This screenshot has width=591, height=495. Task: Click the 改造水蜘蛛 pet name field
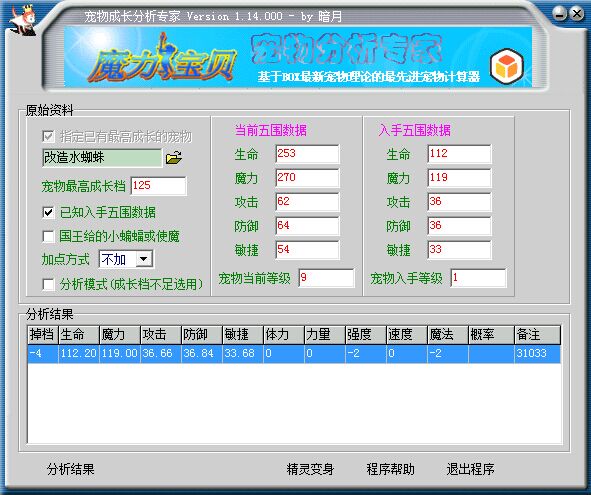102,158
